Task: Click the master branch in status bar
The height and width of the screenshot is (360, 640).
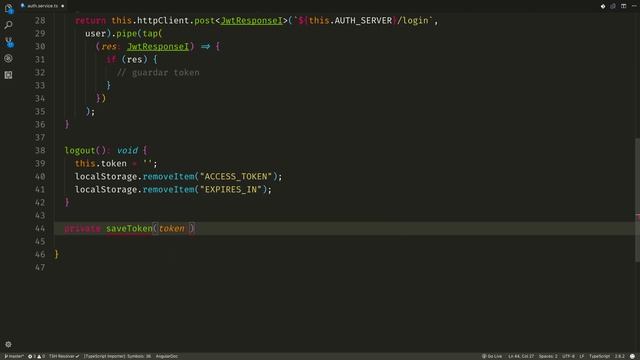Action: coord(14,356)
